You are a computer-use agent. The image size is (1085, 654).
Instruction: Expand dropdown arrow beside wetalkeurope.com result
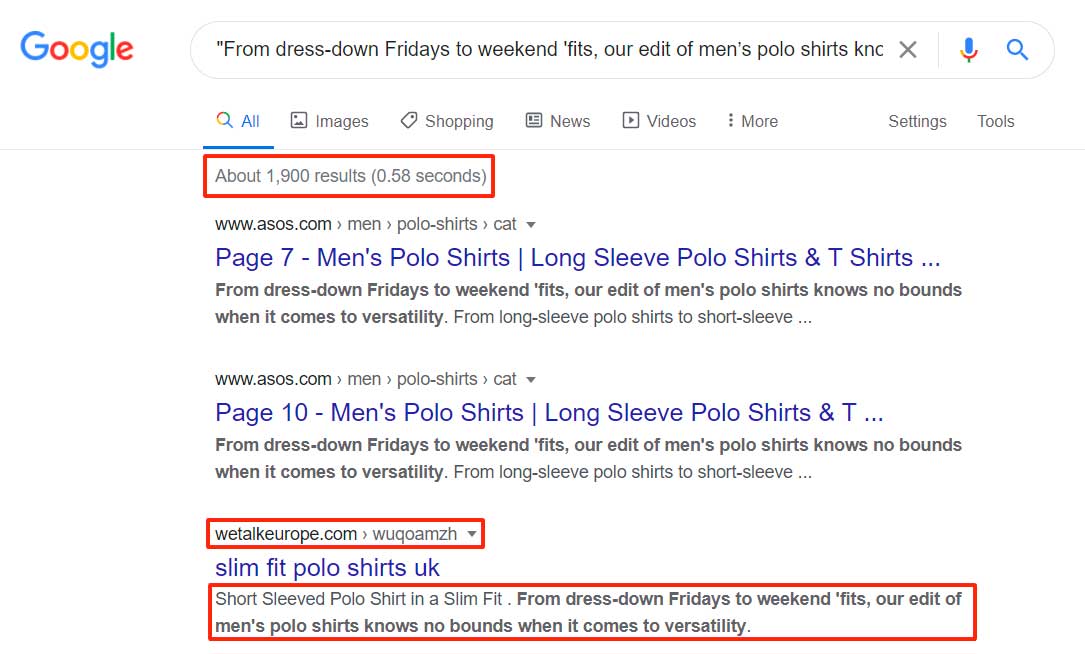472,534
